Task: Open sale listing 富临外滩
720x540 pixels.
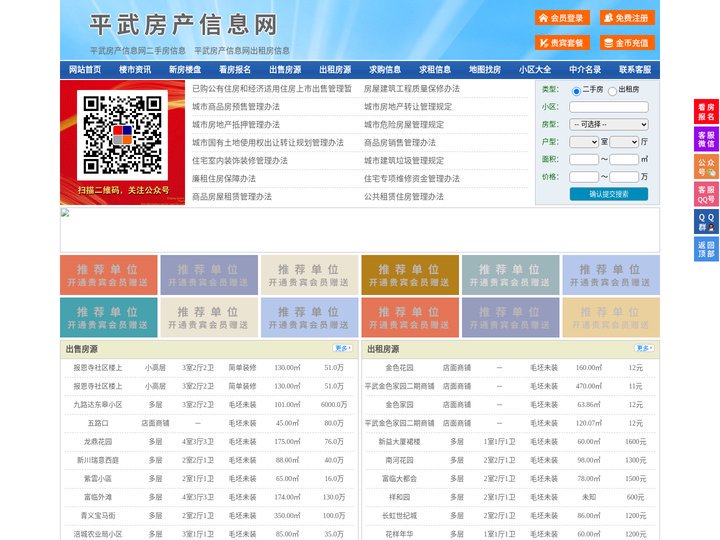Action: click(x=98, y=497)
